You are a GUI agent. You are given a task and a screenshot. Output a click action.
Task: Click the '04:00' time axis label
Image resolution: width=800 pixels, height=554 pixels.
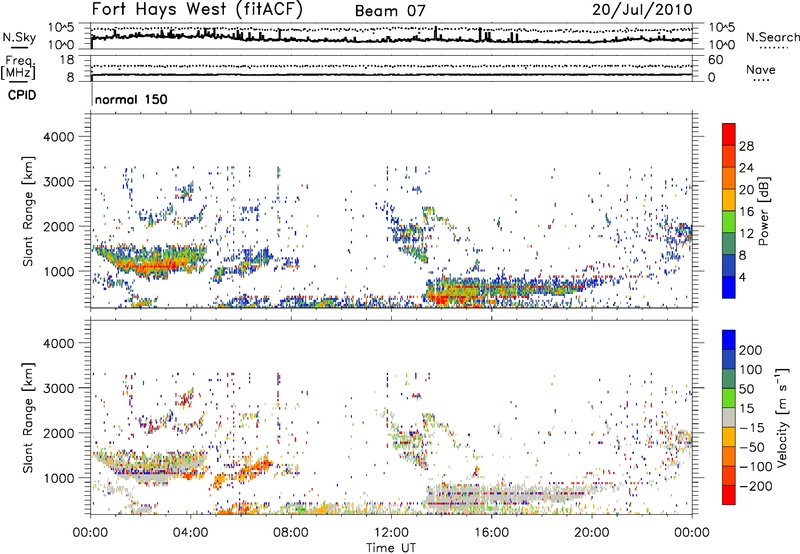point(191,533)
